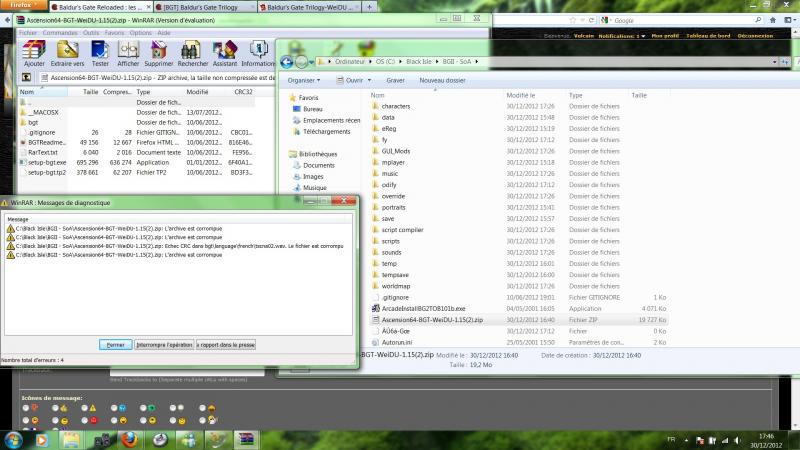Open the Google search engine dropdown
800x450 pixels.
click(606, 20)
